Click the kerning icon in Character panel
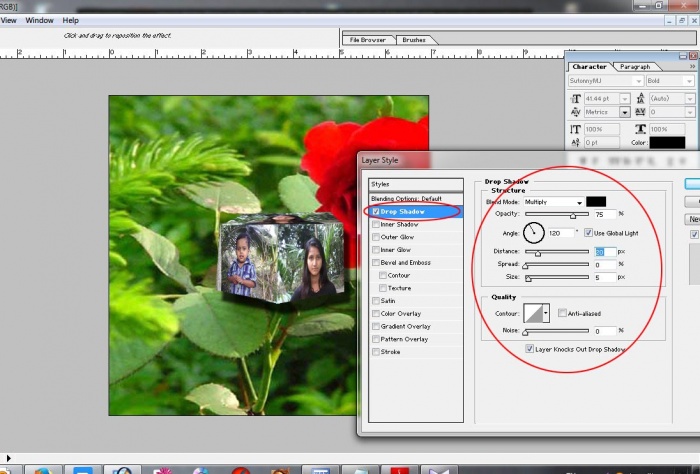The width and height of the screenshot is (700, 474). [x=576, y=113]
